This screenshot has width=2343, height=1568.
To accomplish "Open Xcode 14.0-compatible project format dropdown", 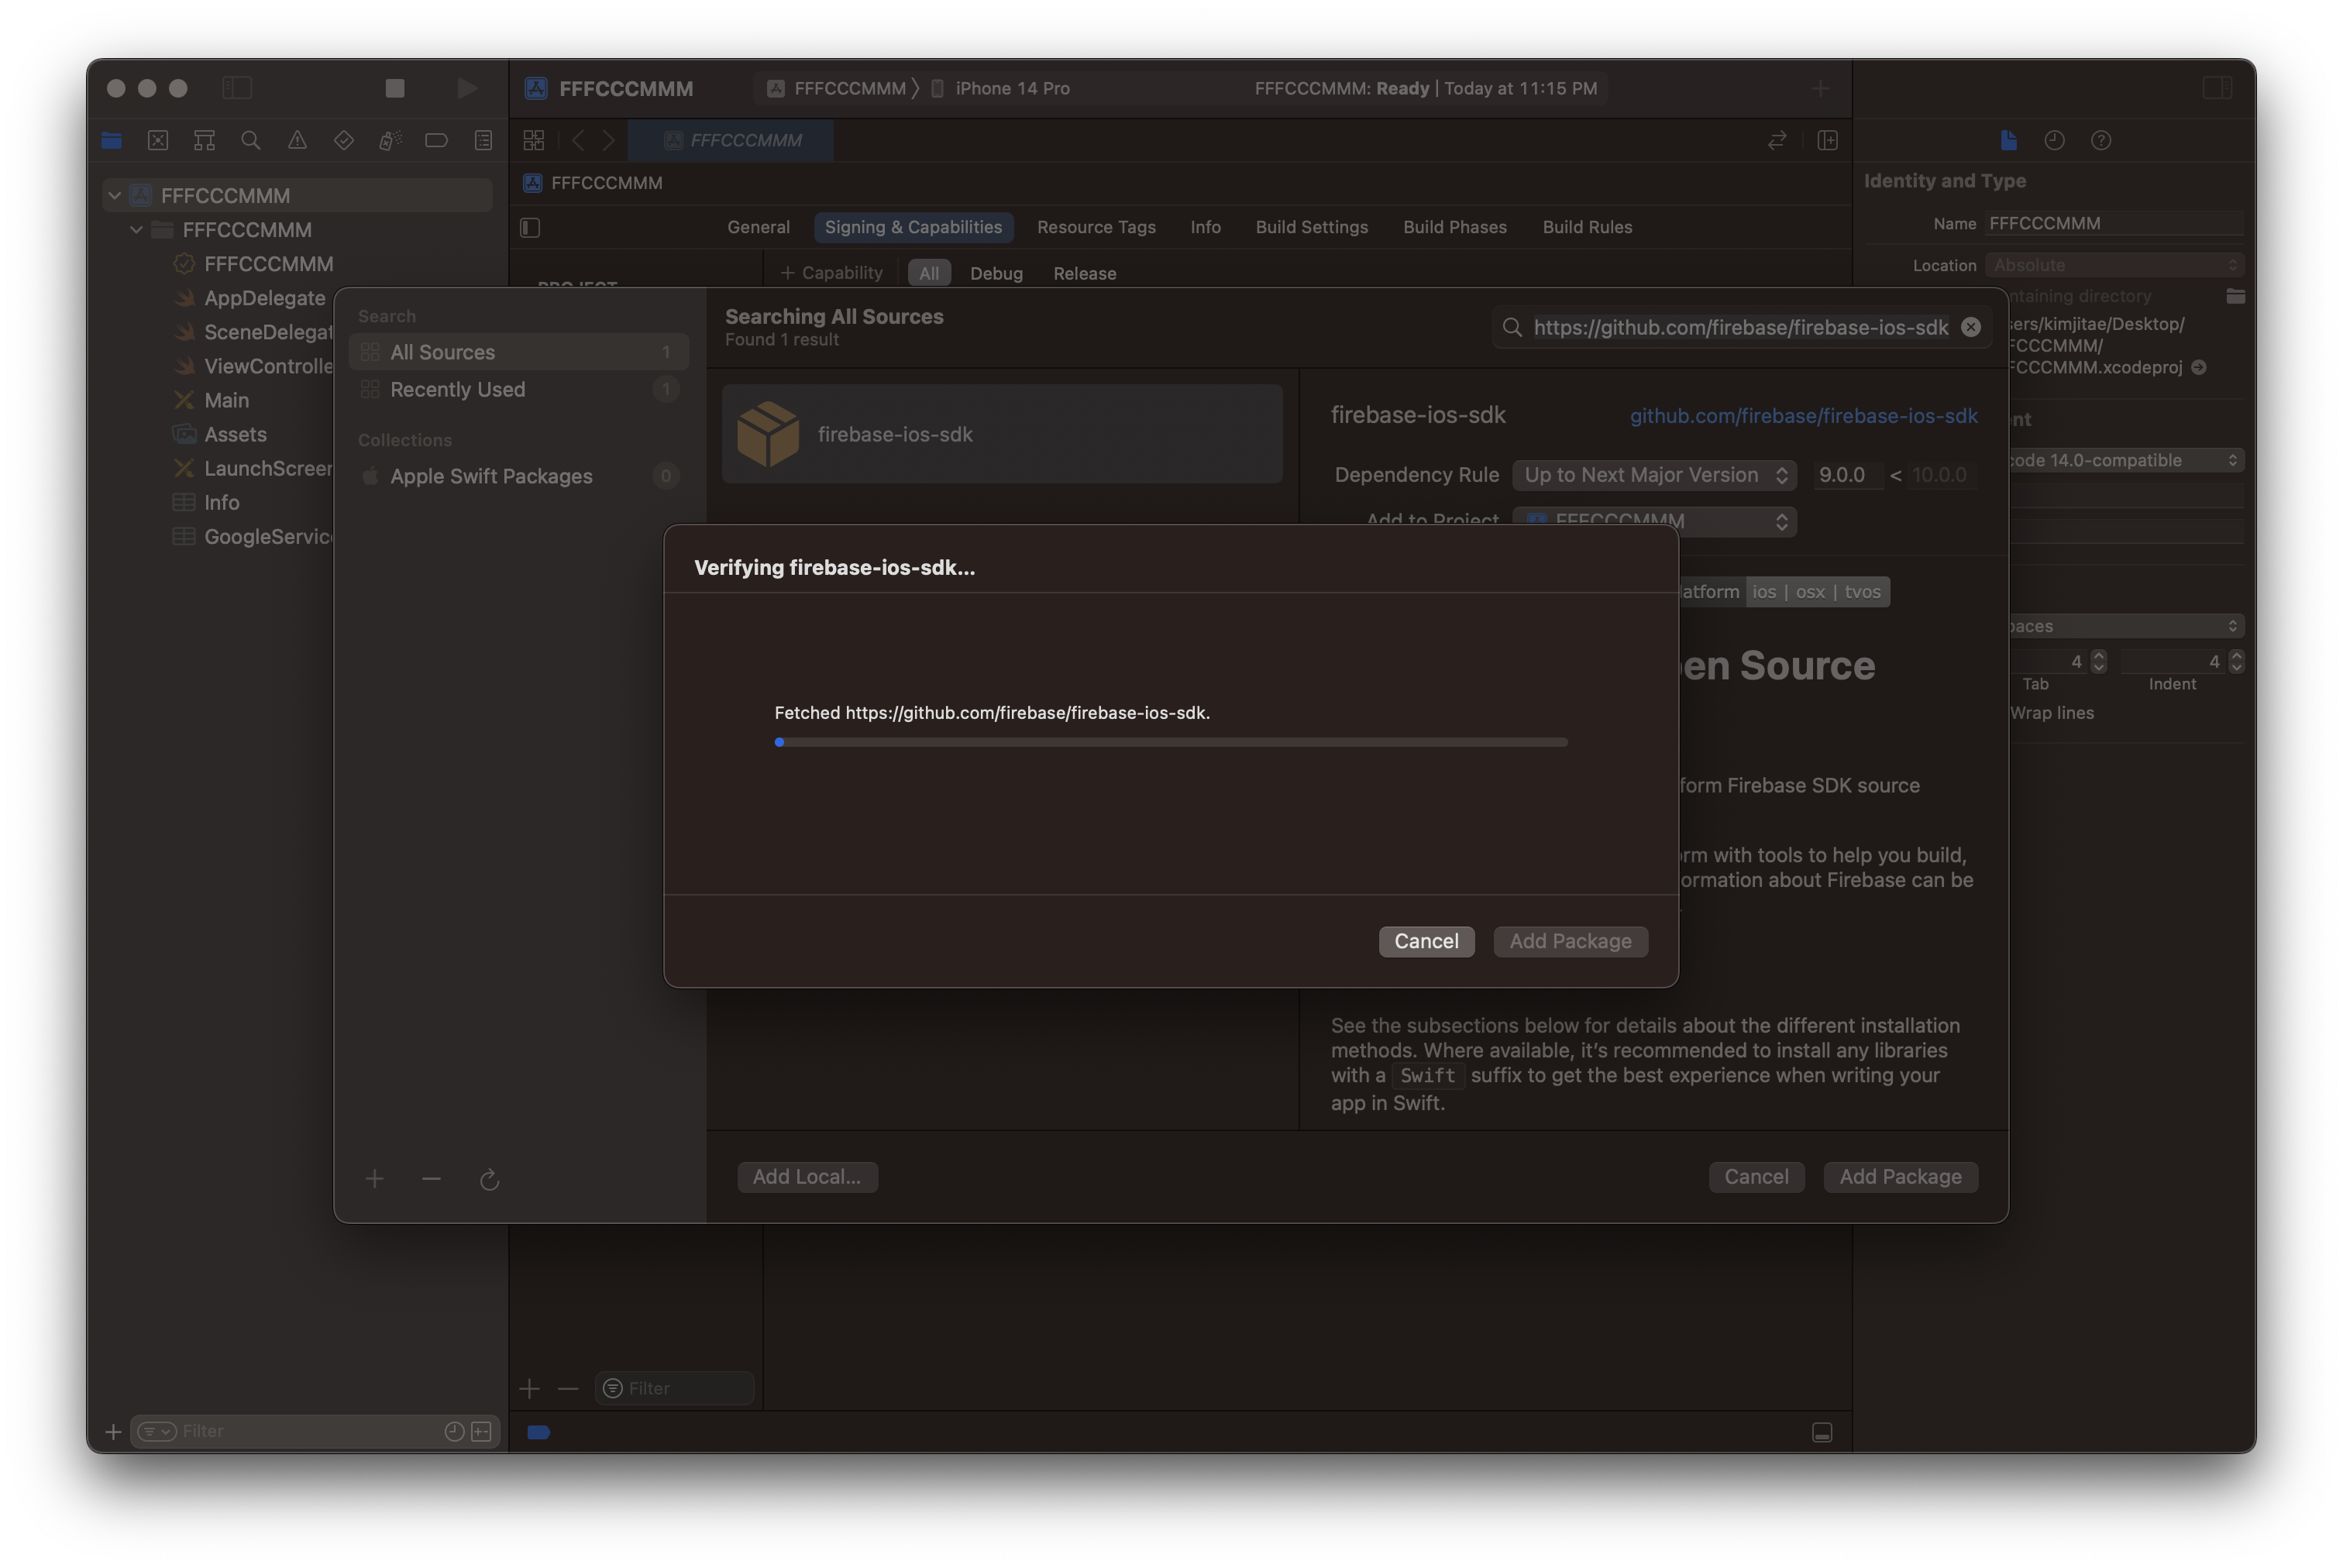I will tap(2125, 460).
